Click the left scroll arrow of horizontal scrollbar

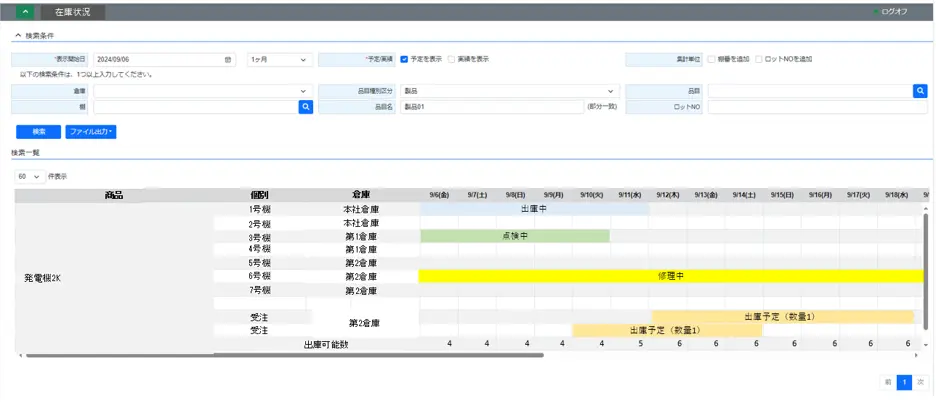[x=21, y=355]
